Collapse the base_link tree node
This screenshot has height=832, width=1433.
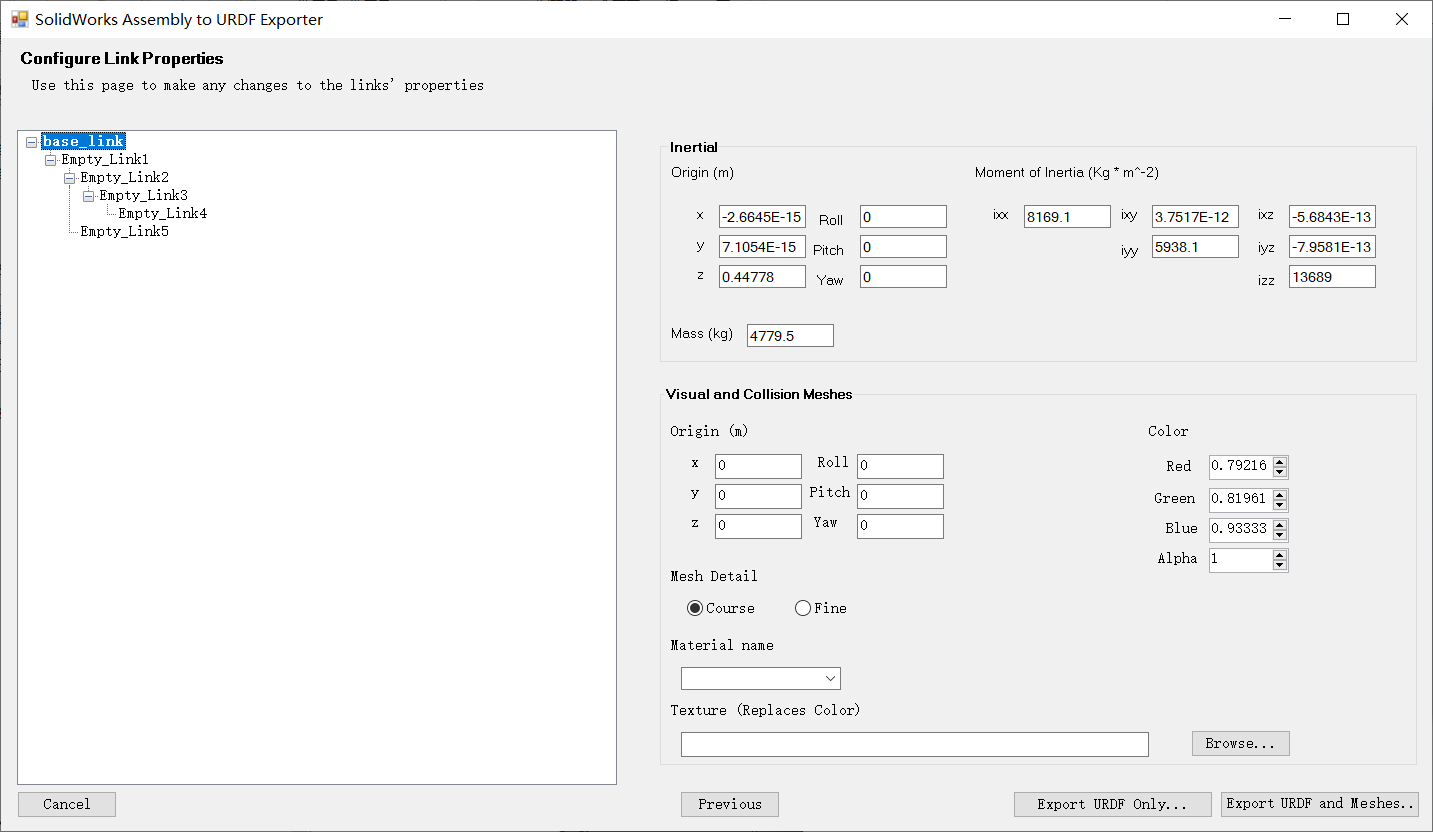pos(31,141)
